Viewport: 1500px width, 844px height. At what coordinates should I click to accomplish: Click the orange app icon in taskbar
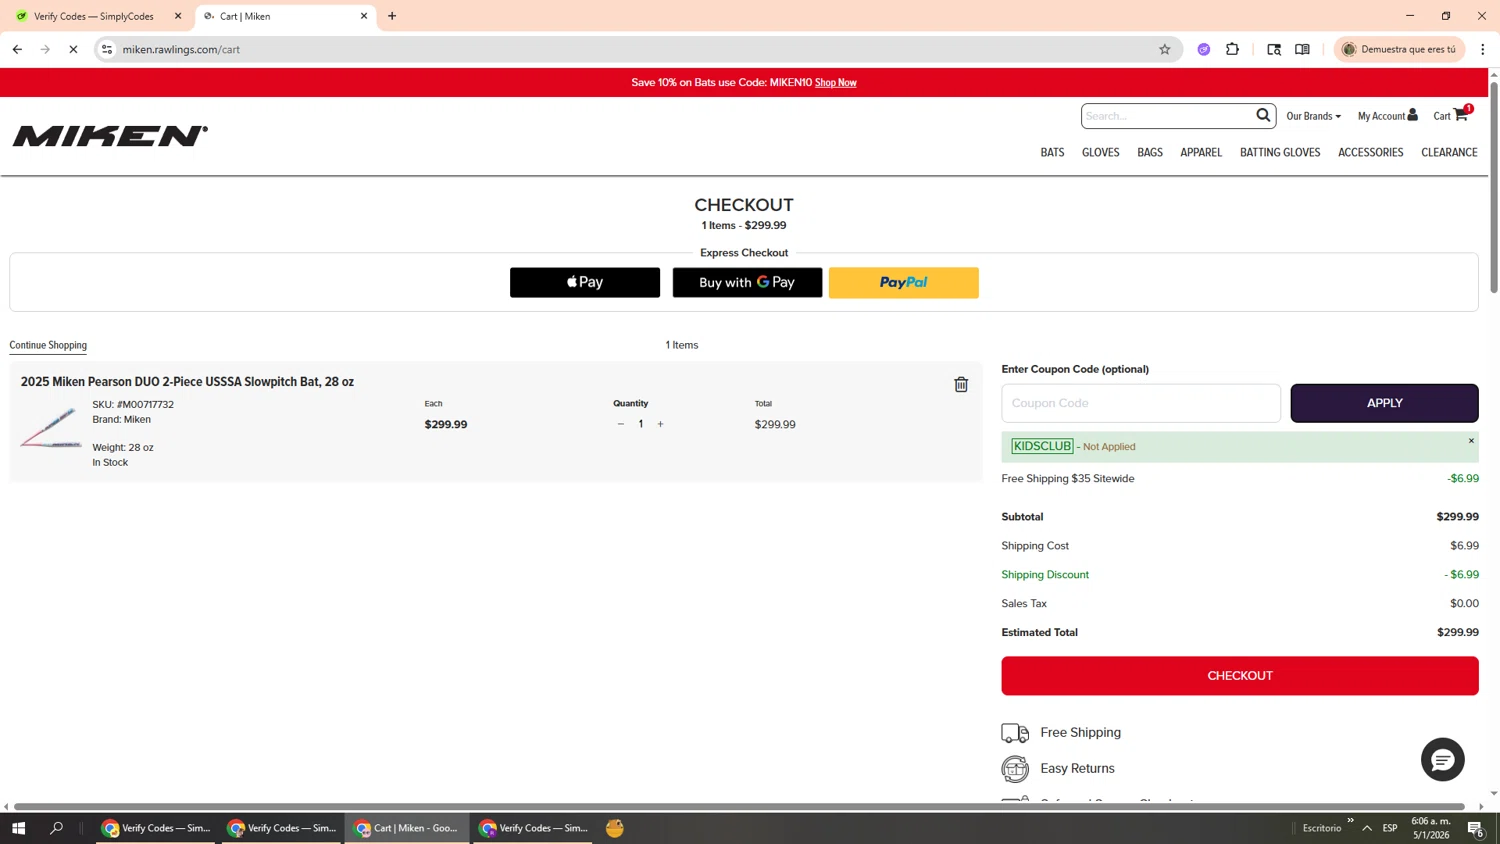coord(614,828)
